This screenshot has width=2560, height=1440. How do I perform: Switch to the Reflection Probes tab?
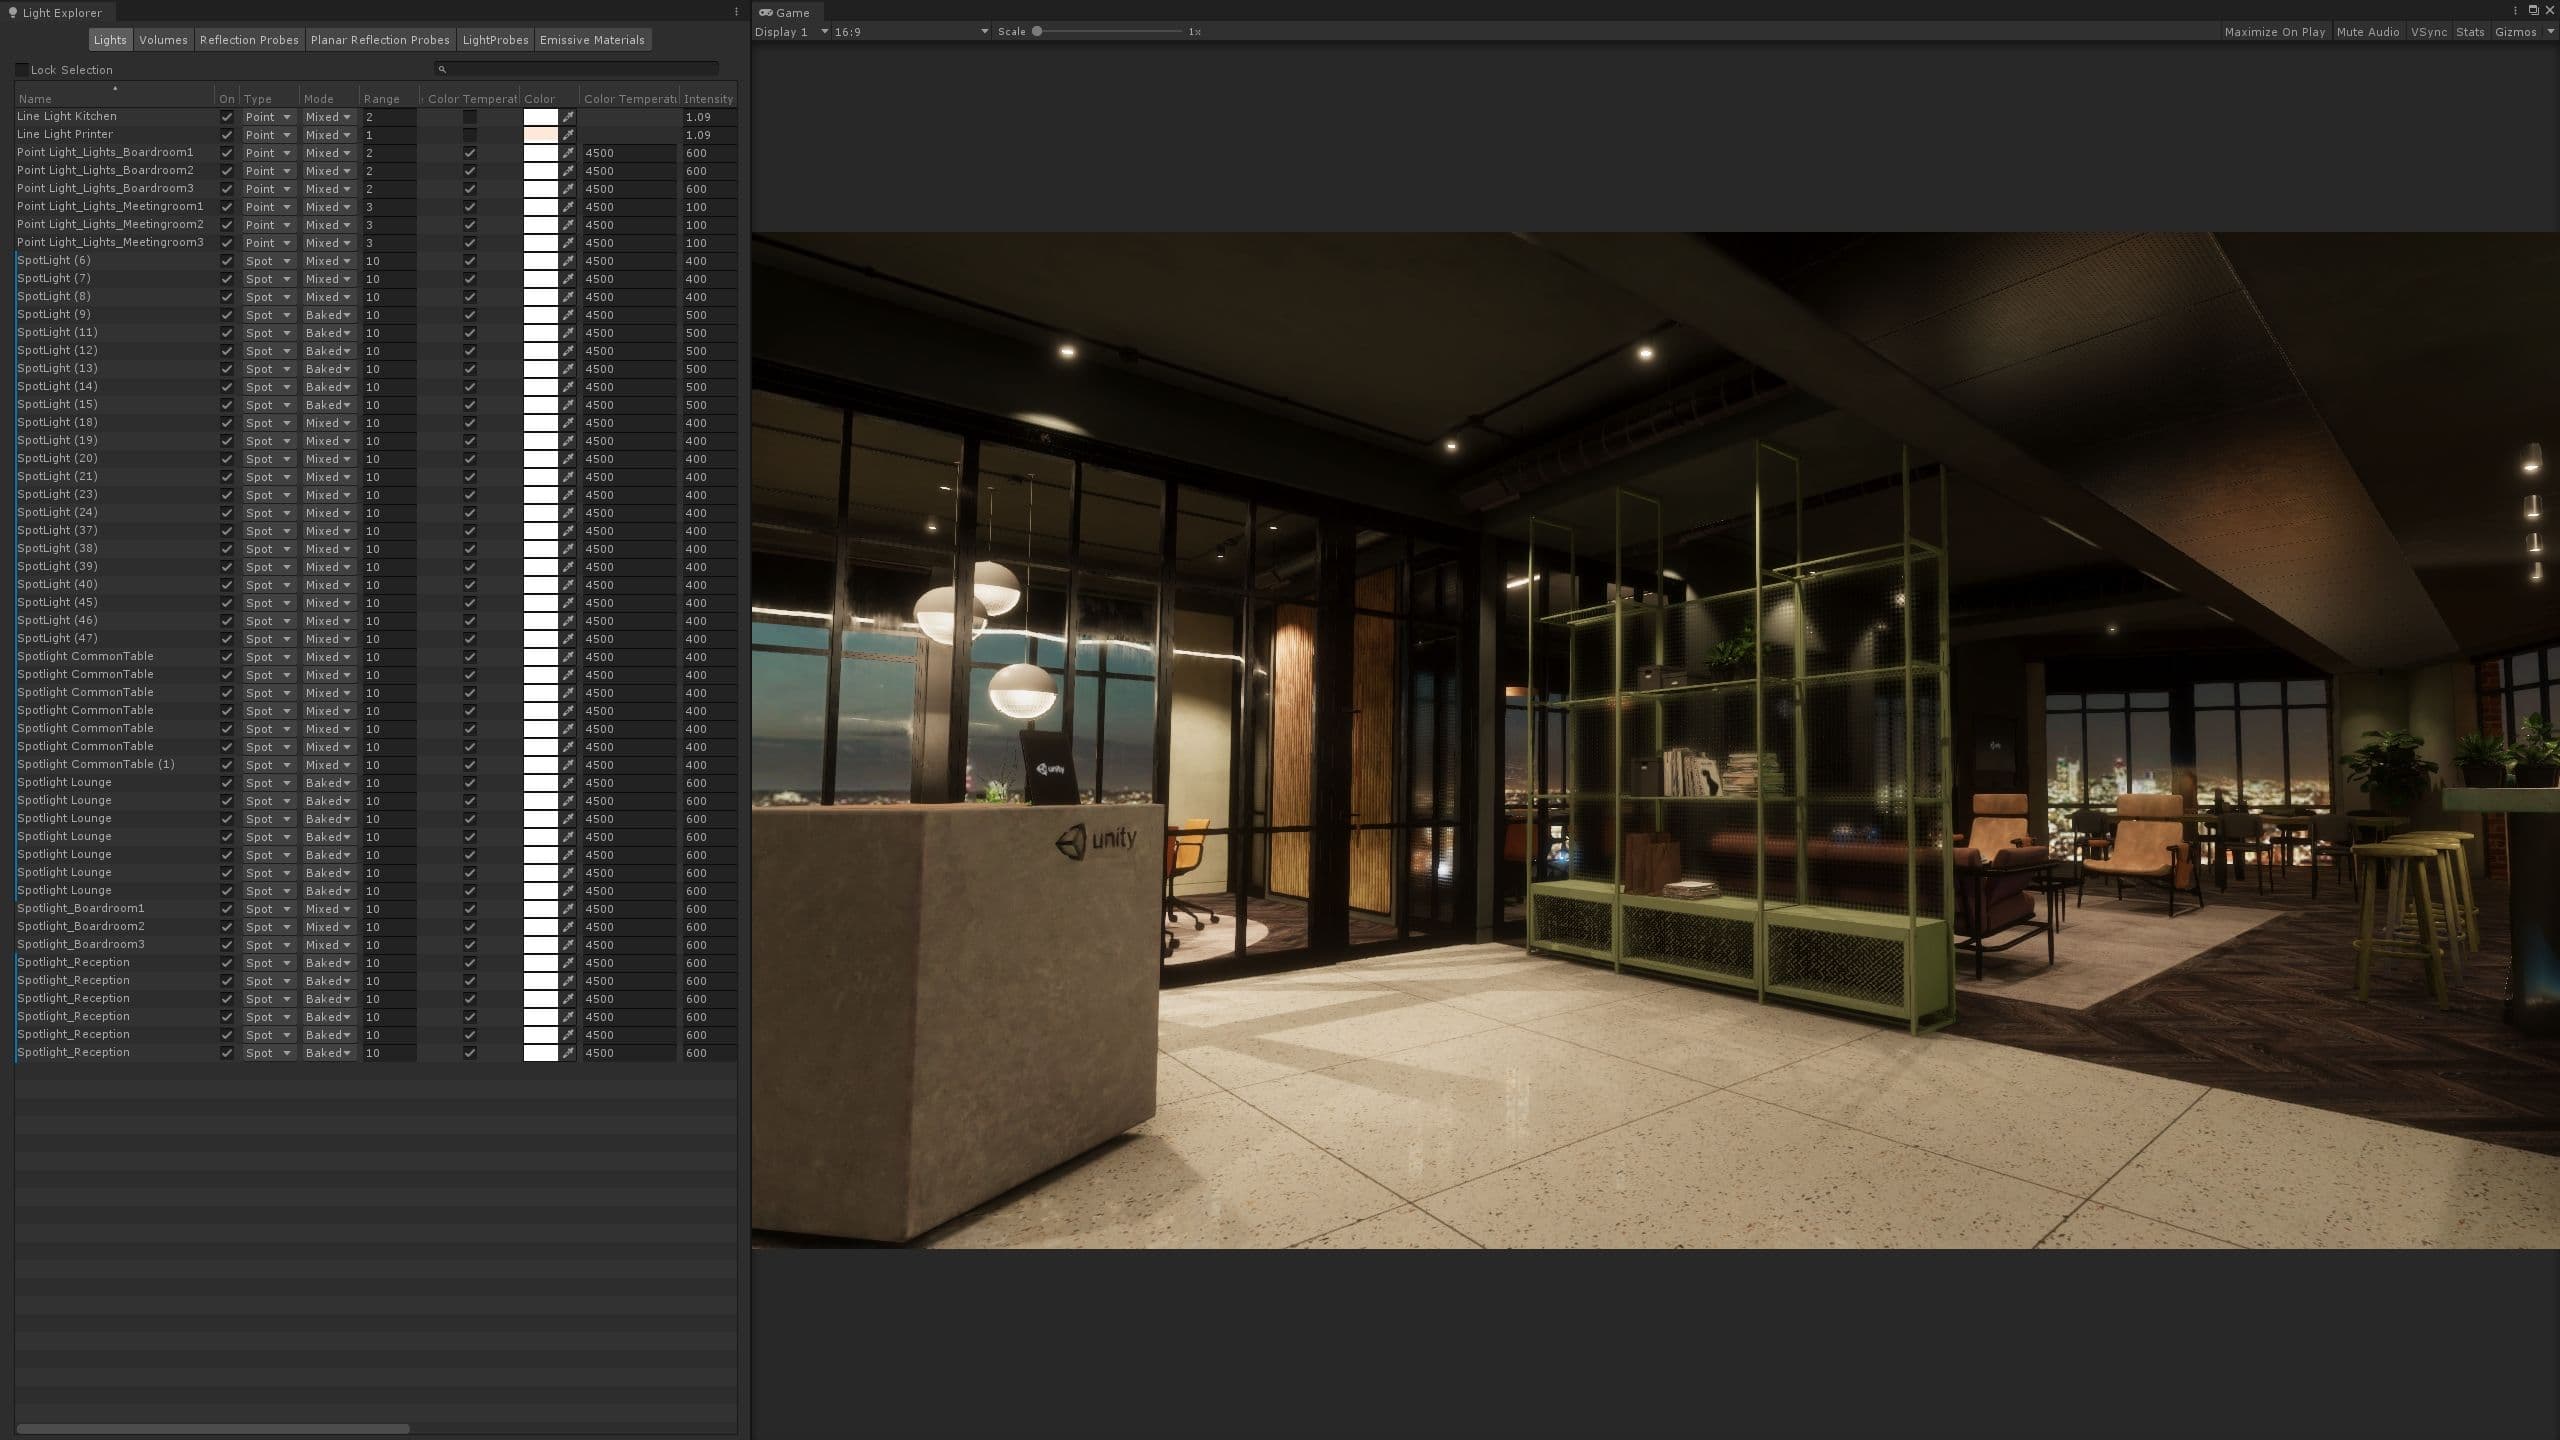pos(249,40)
